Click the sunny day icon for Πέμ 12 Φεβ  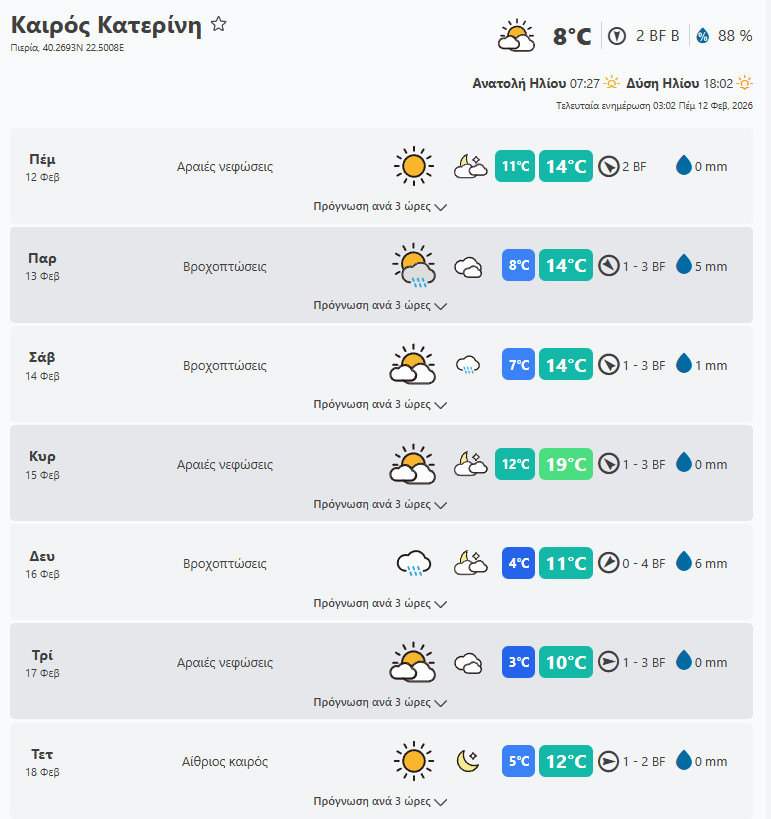coord(413,166)
